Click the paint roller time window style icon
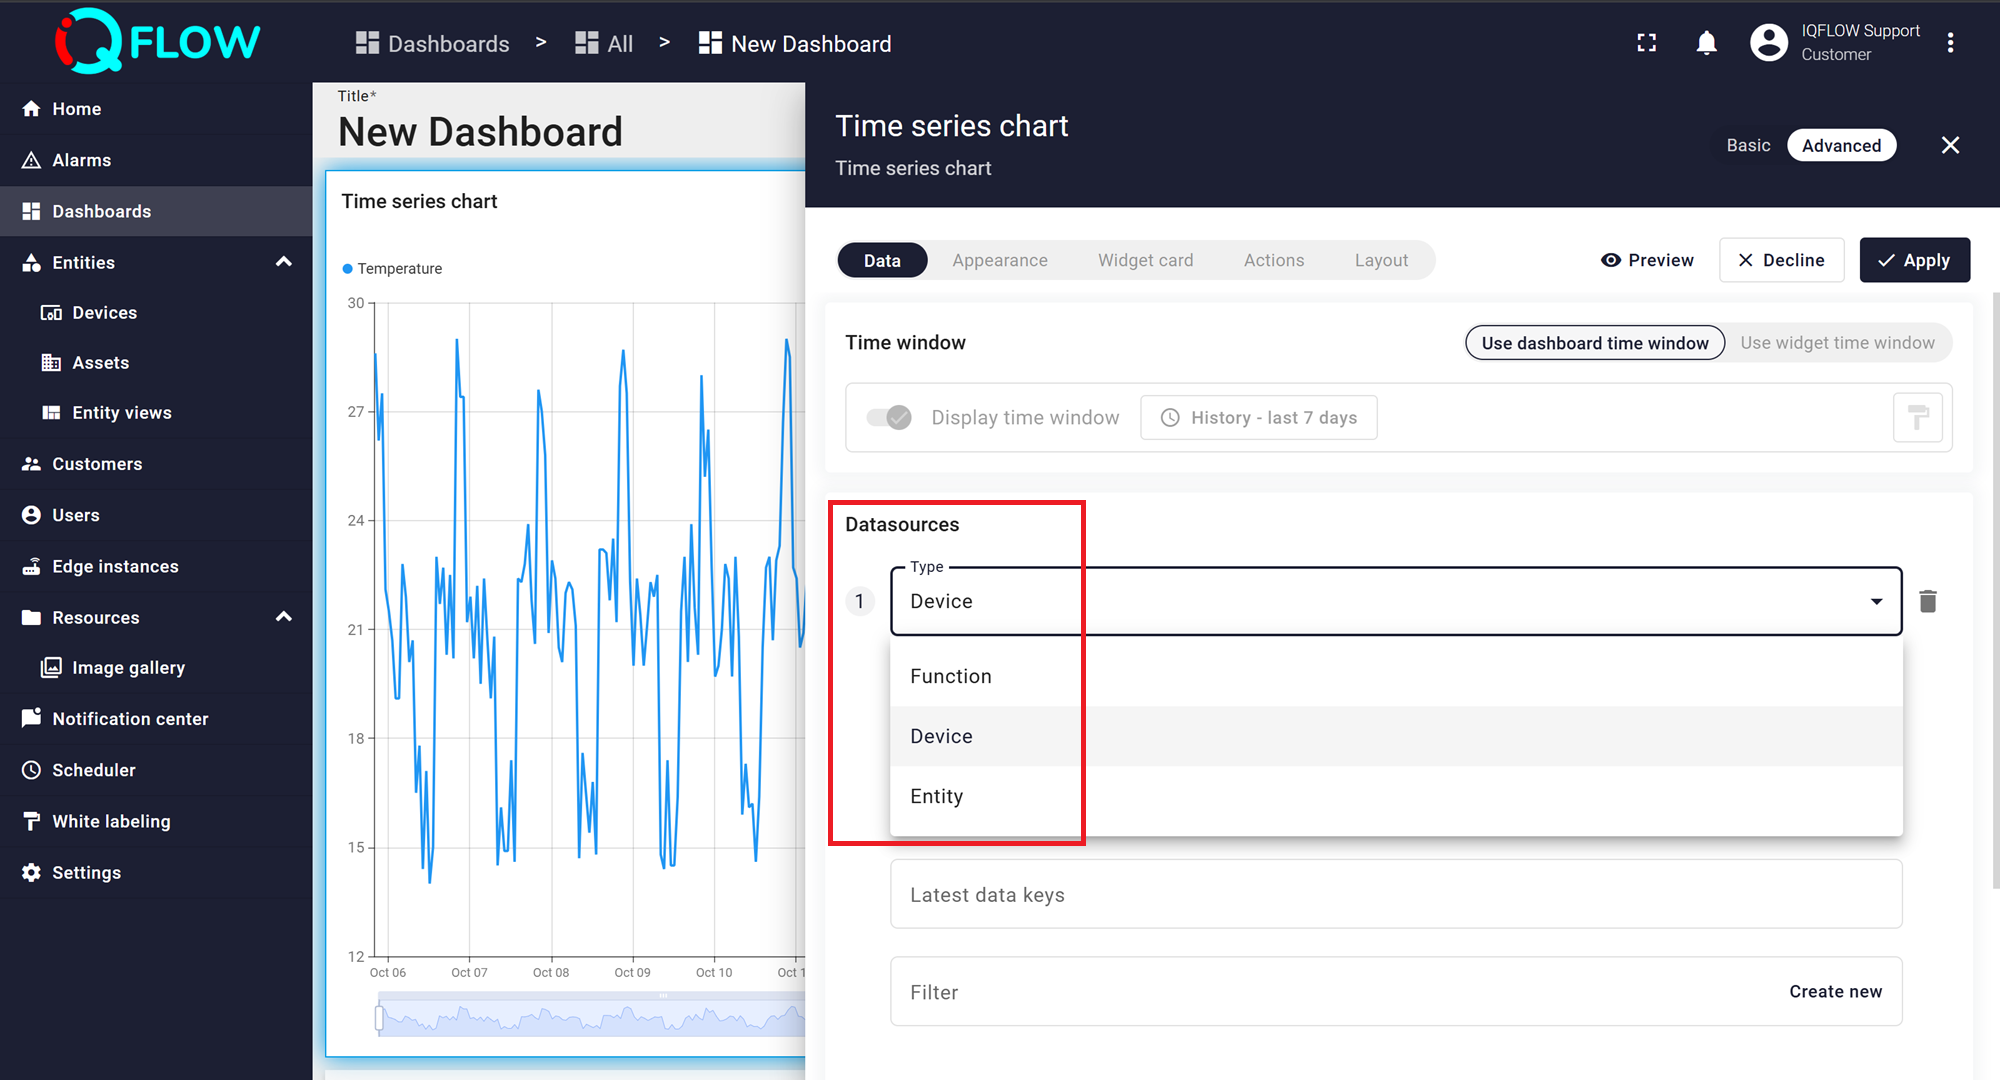 click(1917, 417)
